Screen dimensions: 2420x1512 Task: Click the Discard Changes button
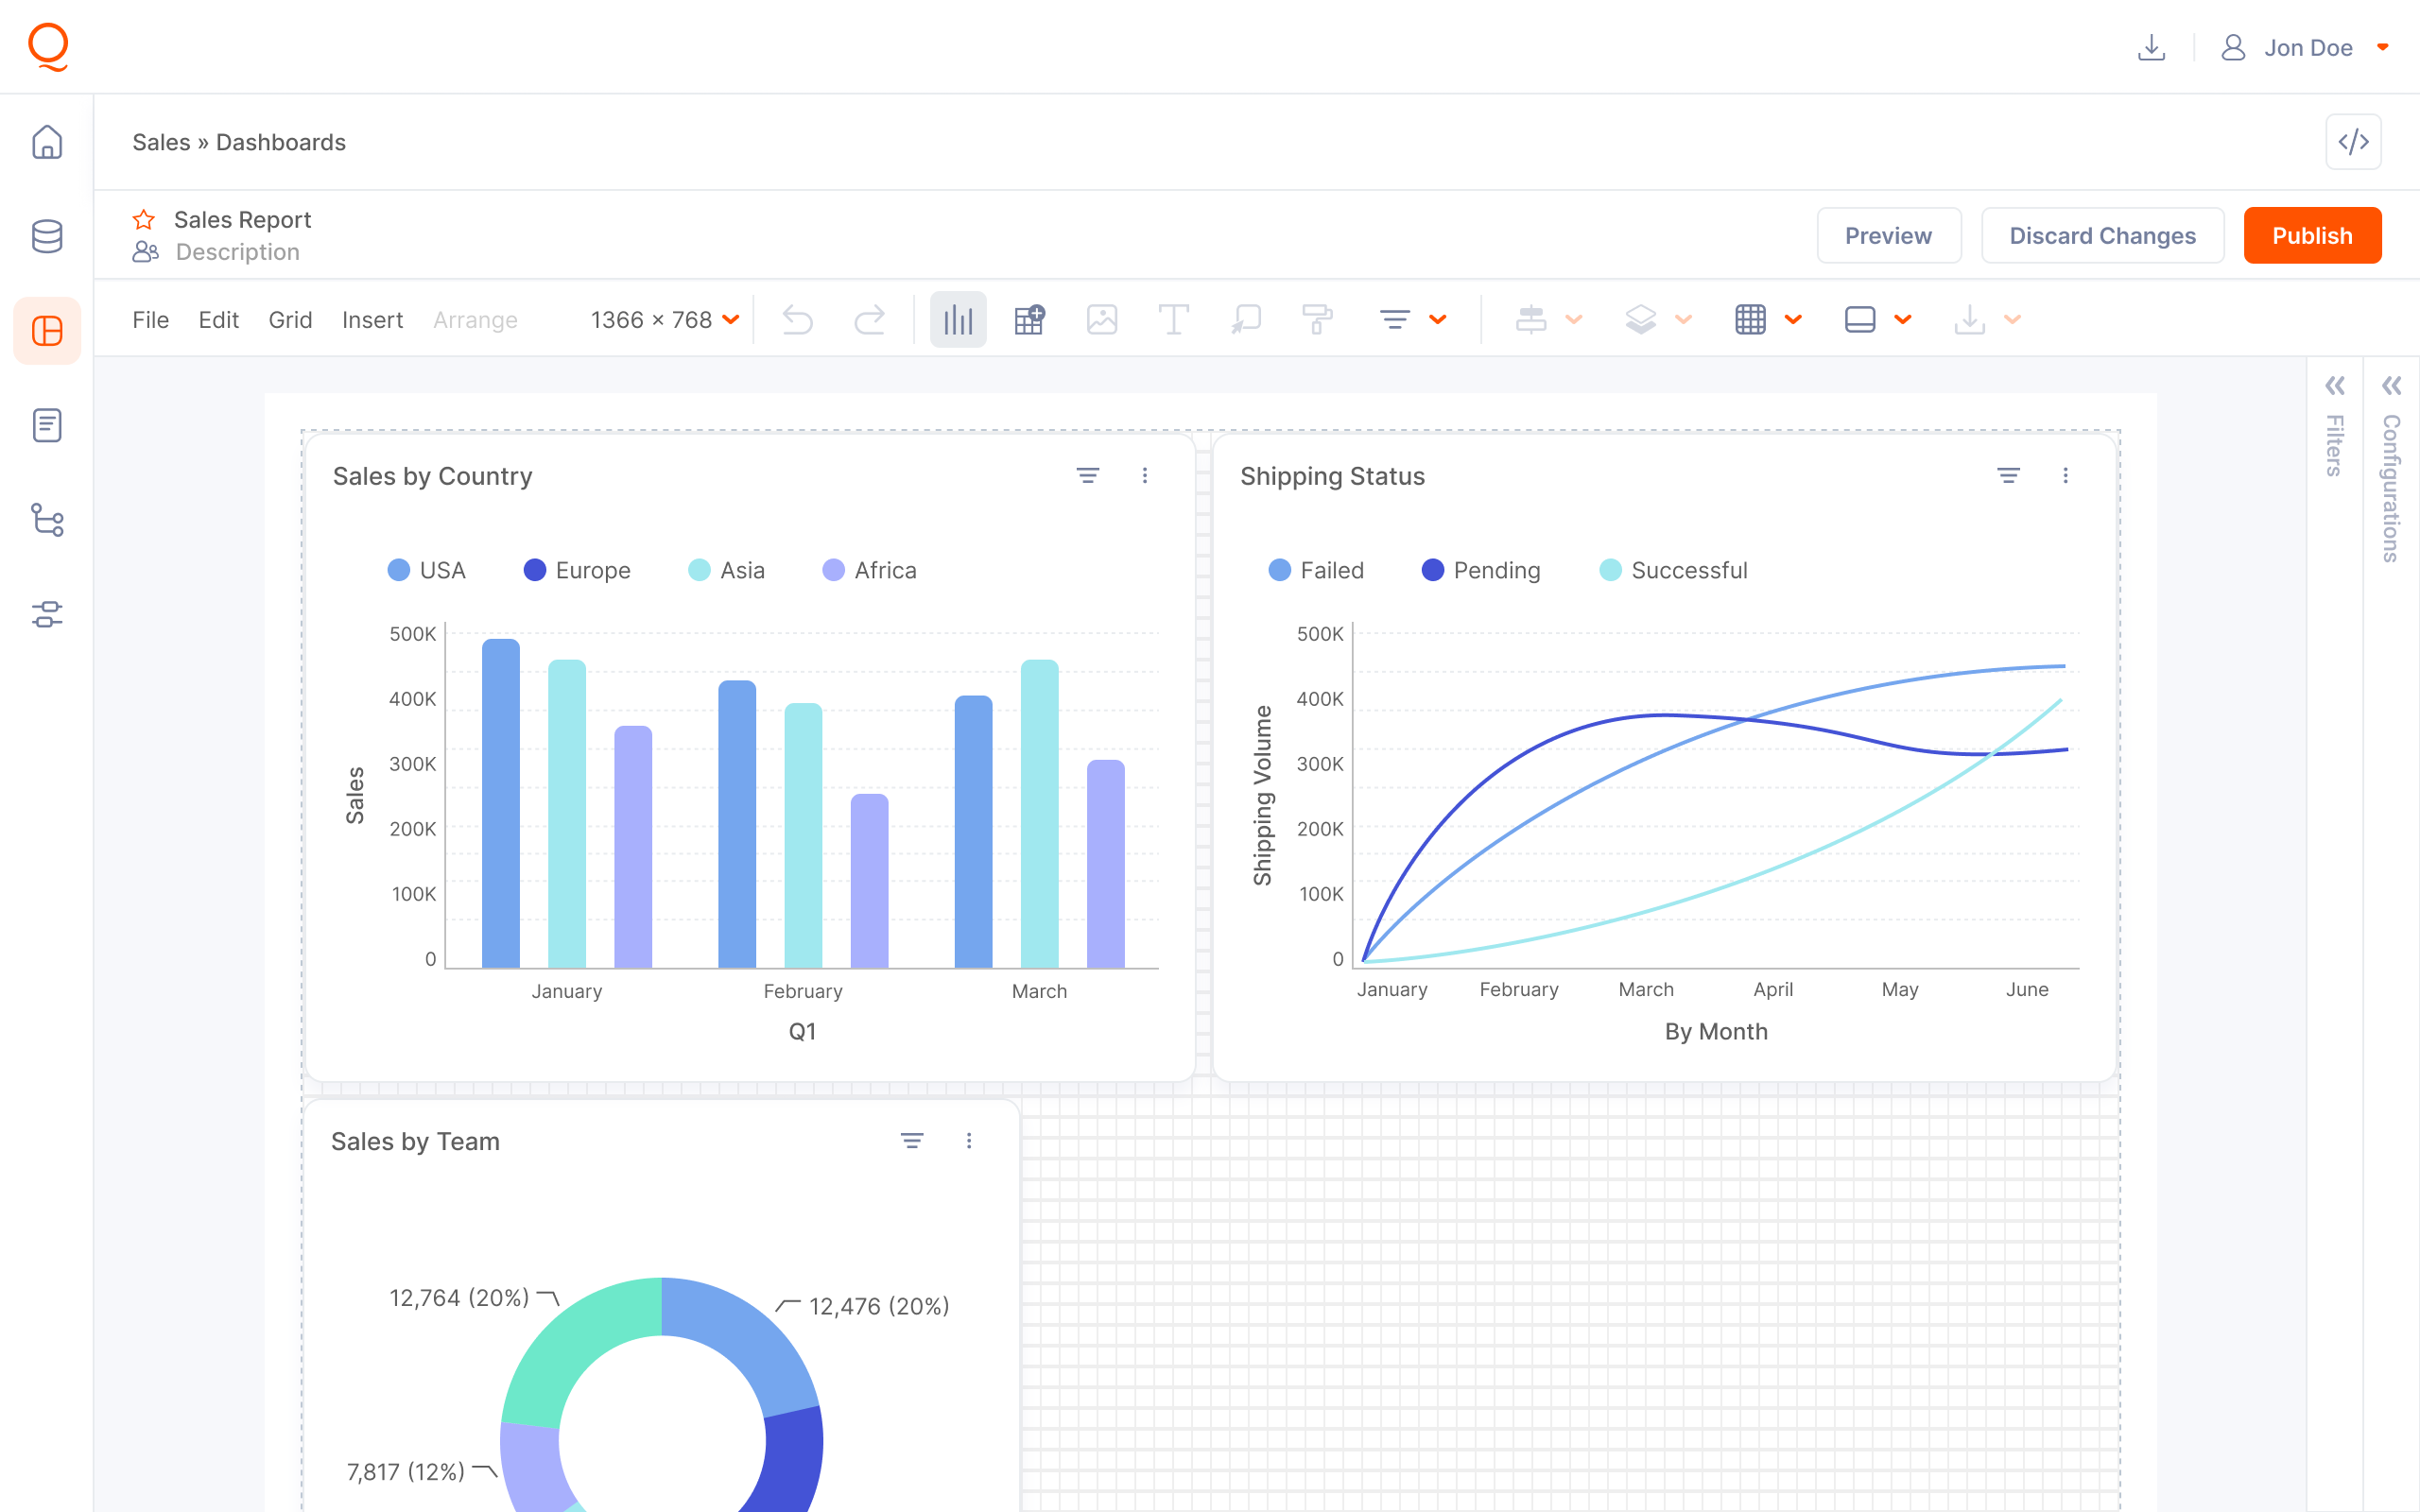[x=2102, y=236]
